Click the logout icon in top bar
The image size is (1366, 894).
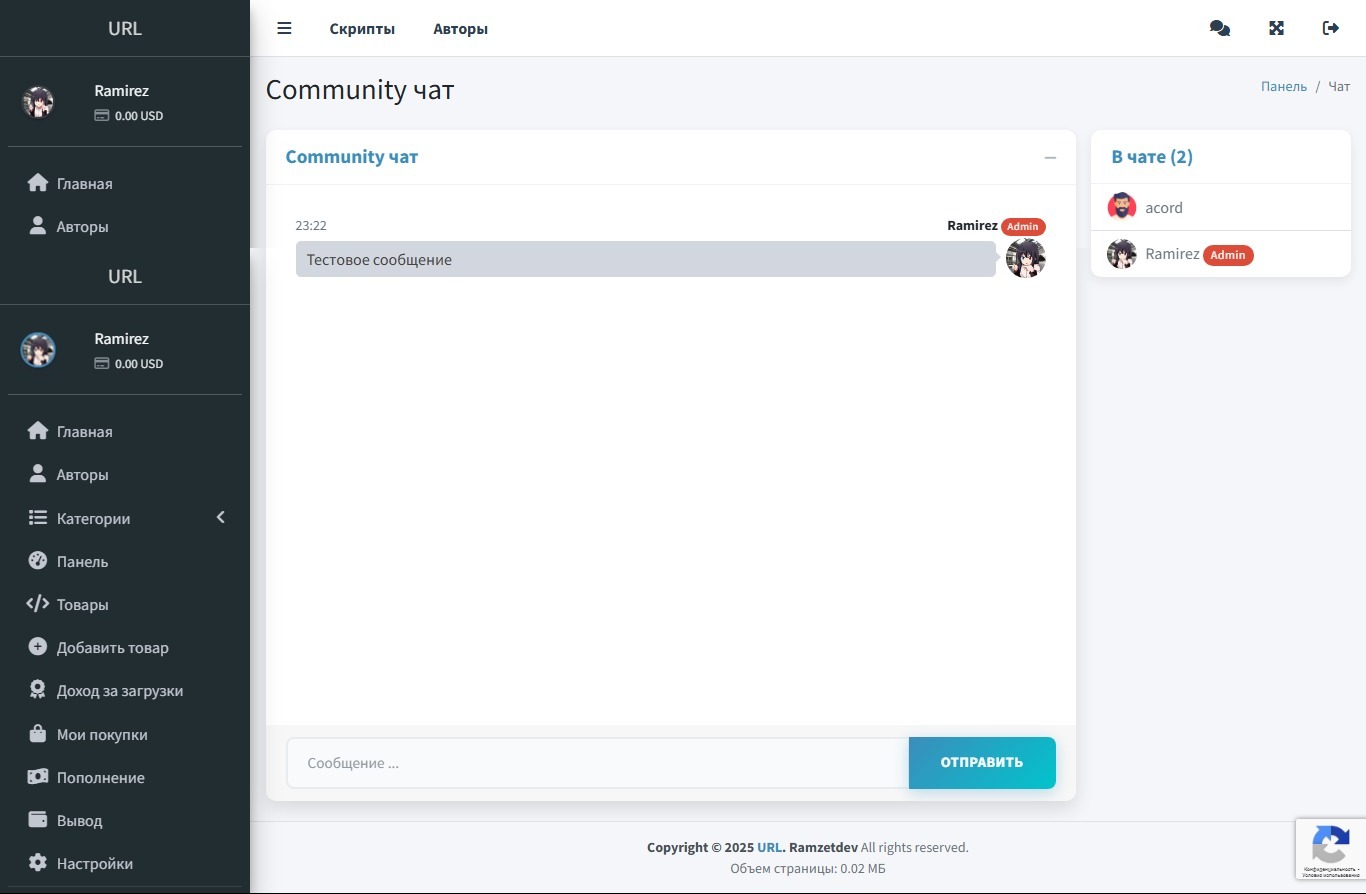click(x=1330, y=28)
